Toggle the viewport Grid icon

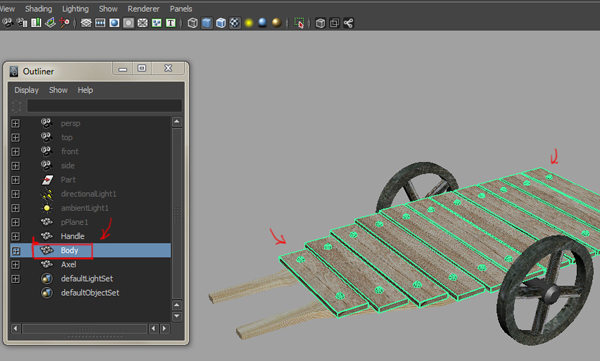[x=86, y=23]
